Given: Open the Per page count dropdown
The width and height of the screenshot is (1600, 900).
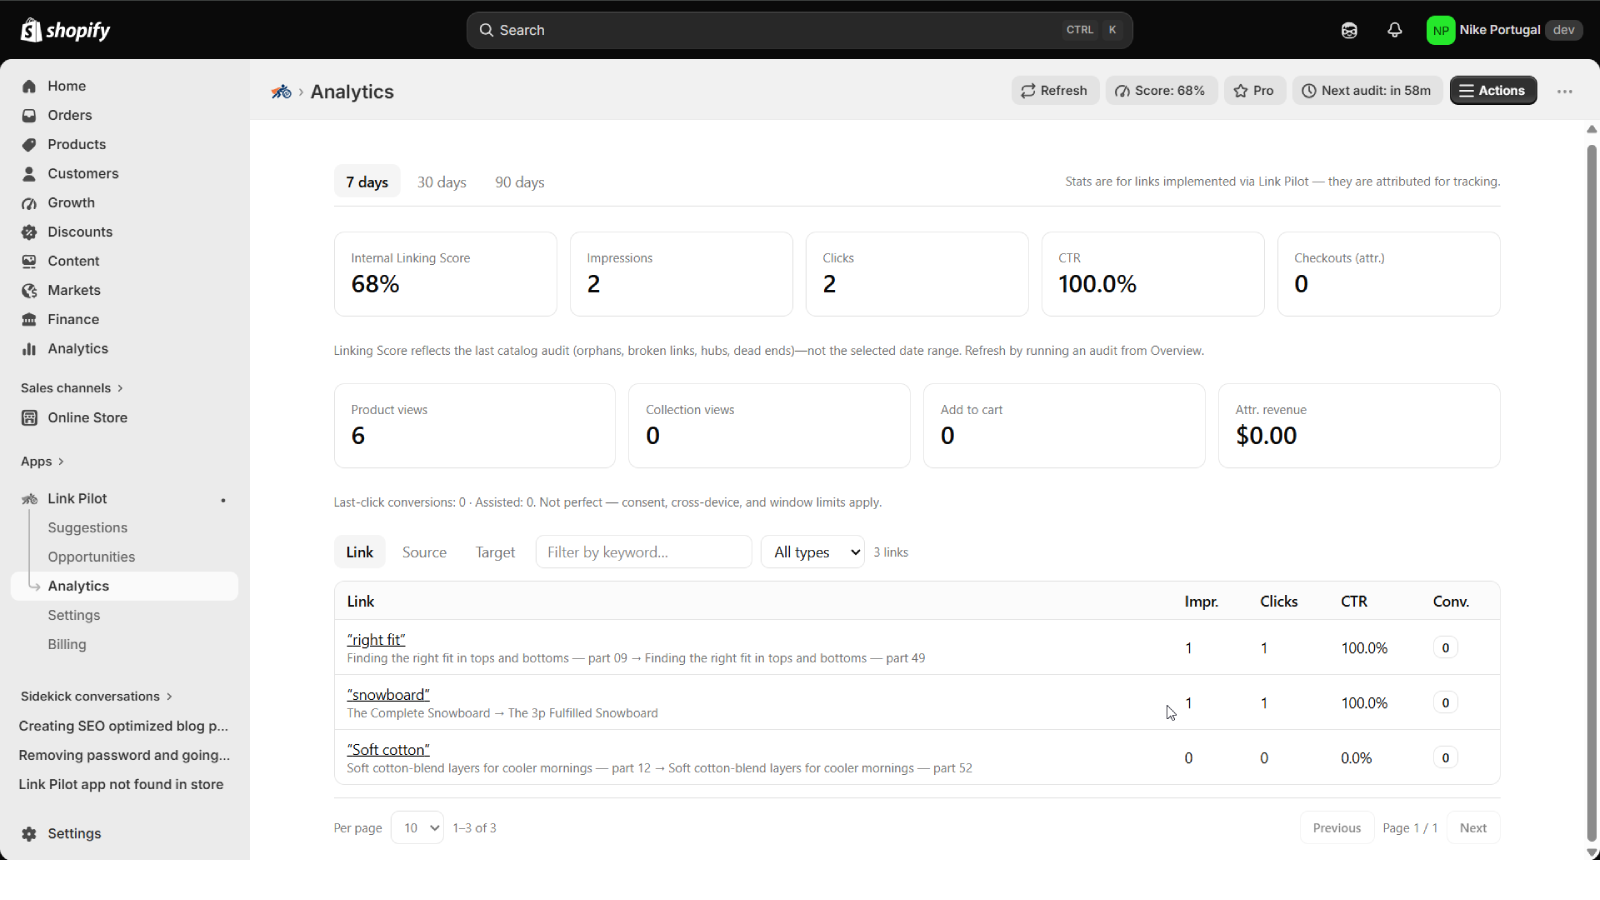Looking at the screenshot, I should (x=417, y=828).
